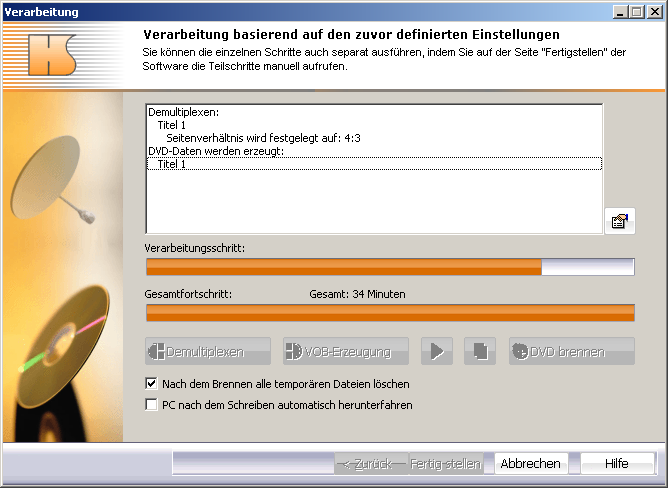Open the log properties icon beside the list

click(x=619, y=222)
